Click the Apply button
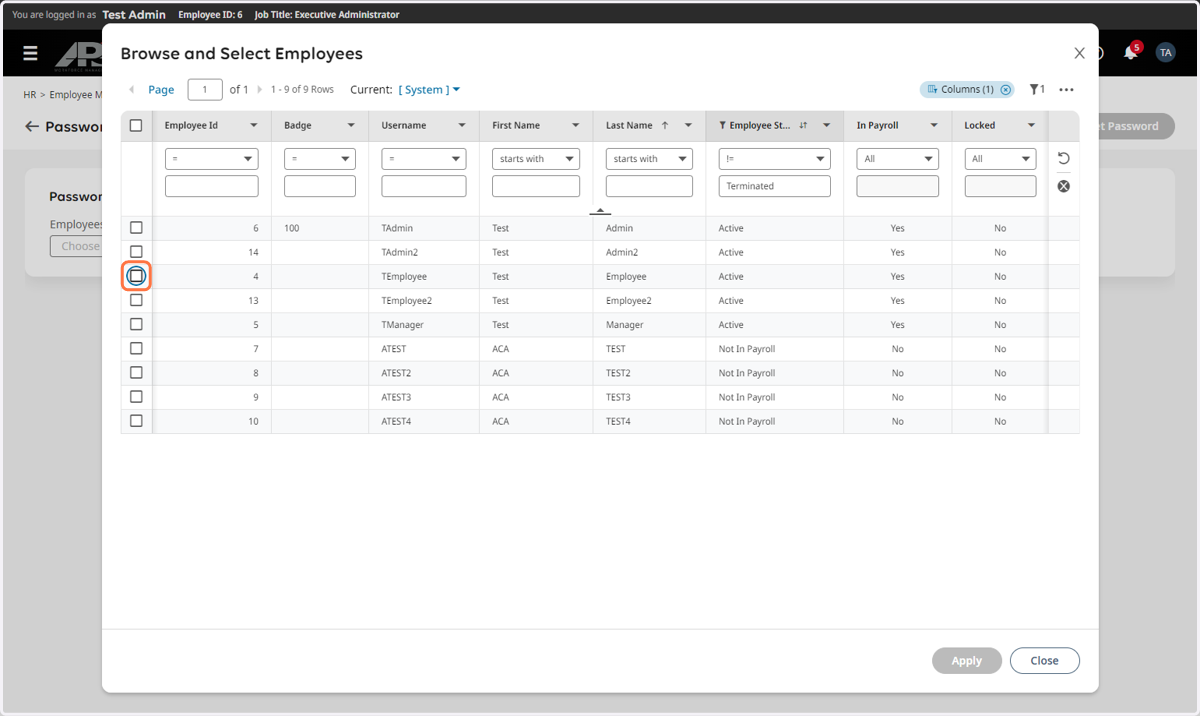The width and height of the screenshot is (1200, 716). 966,660
